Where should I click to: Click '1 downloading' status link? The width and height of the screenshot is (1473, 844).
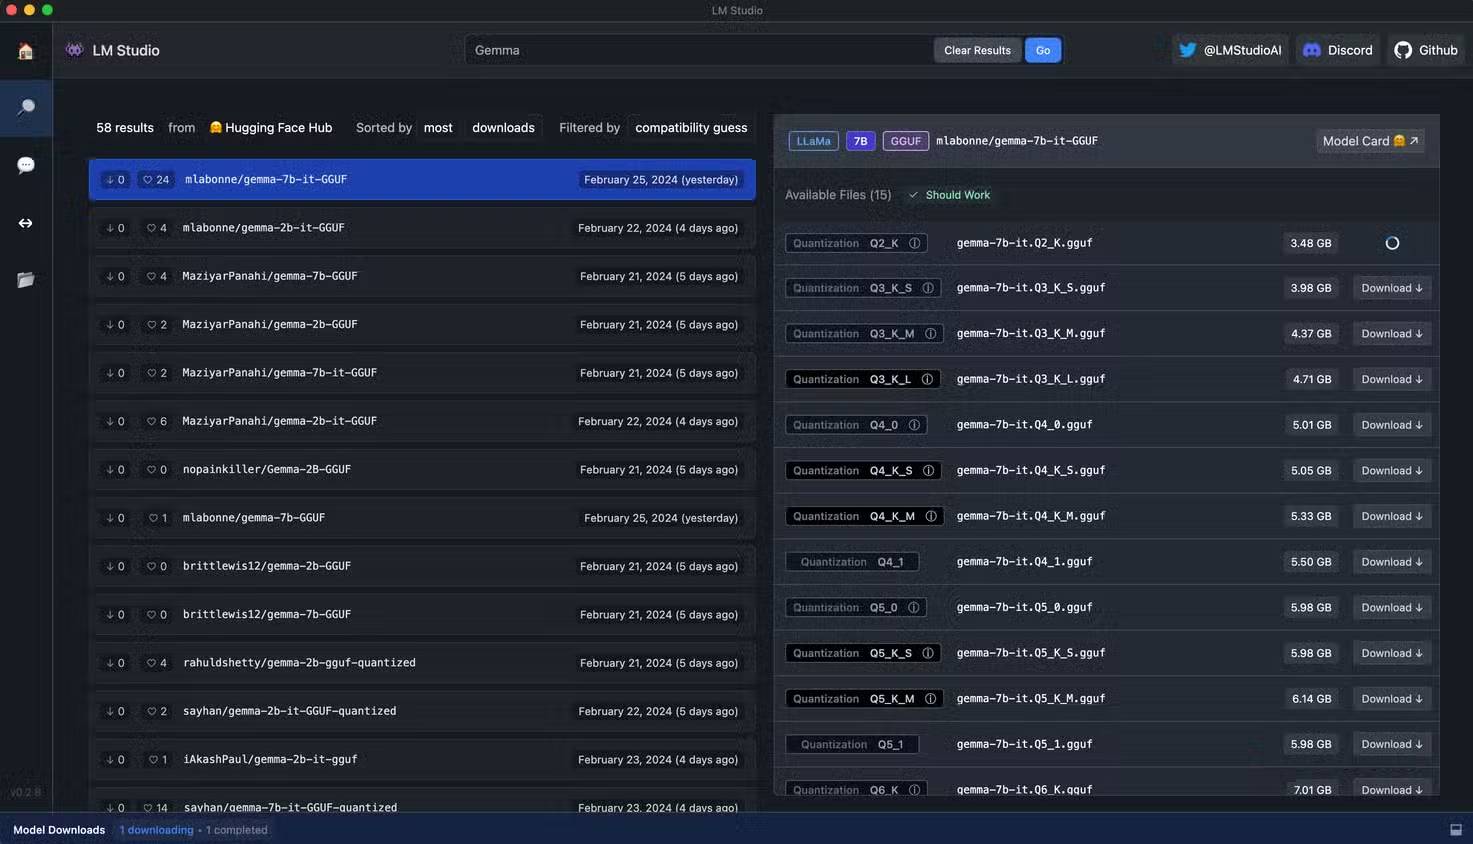[156, 830]
